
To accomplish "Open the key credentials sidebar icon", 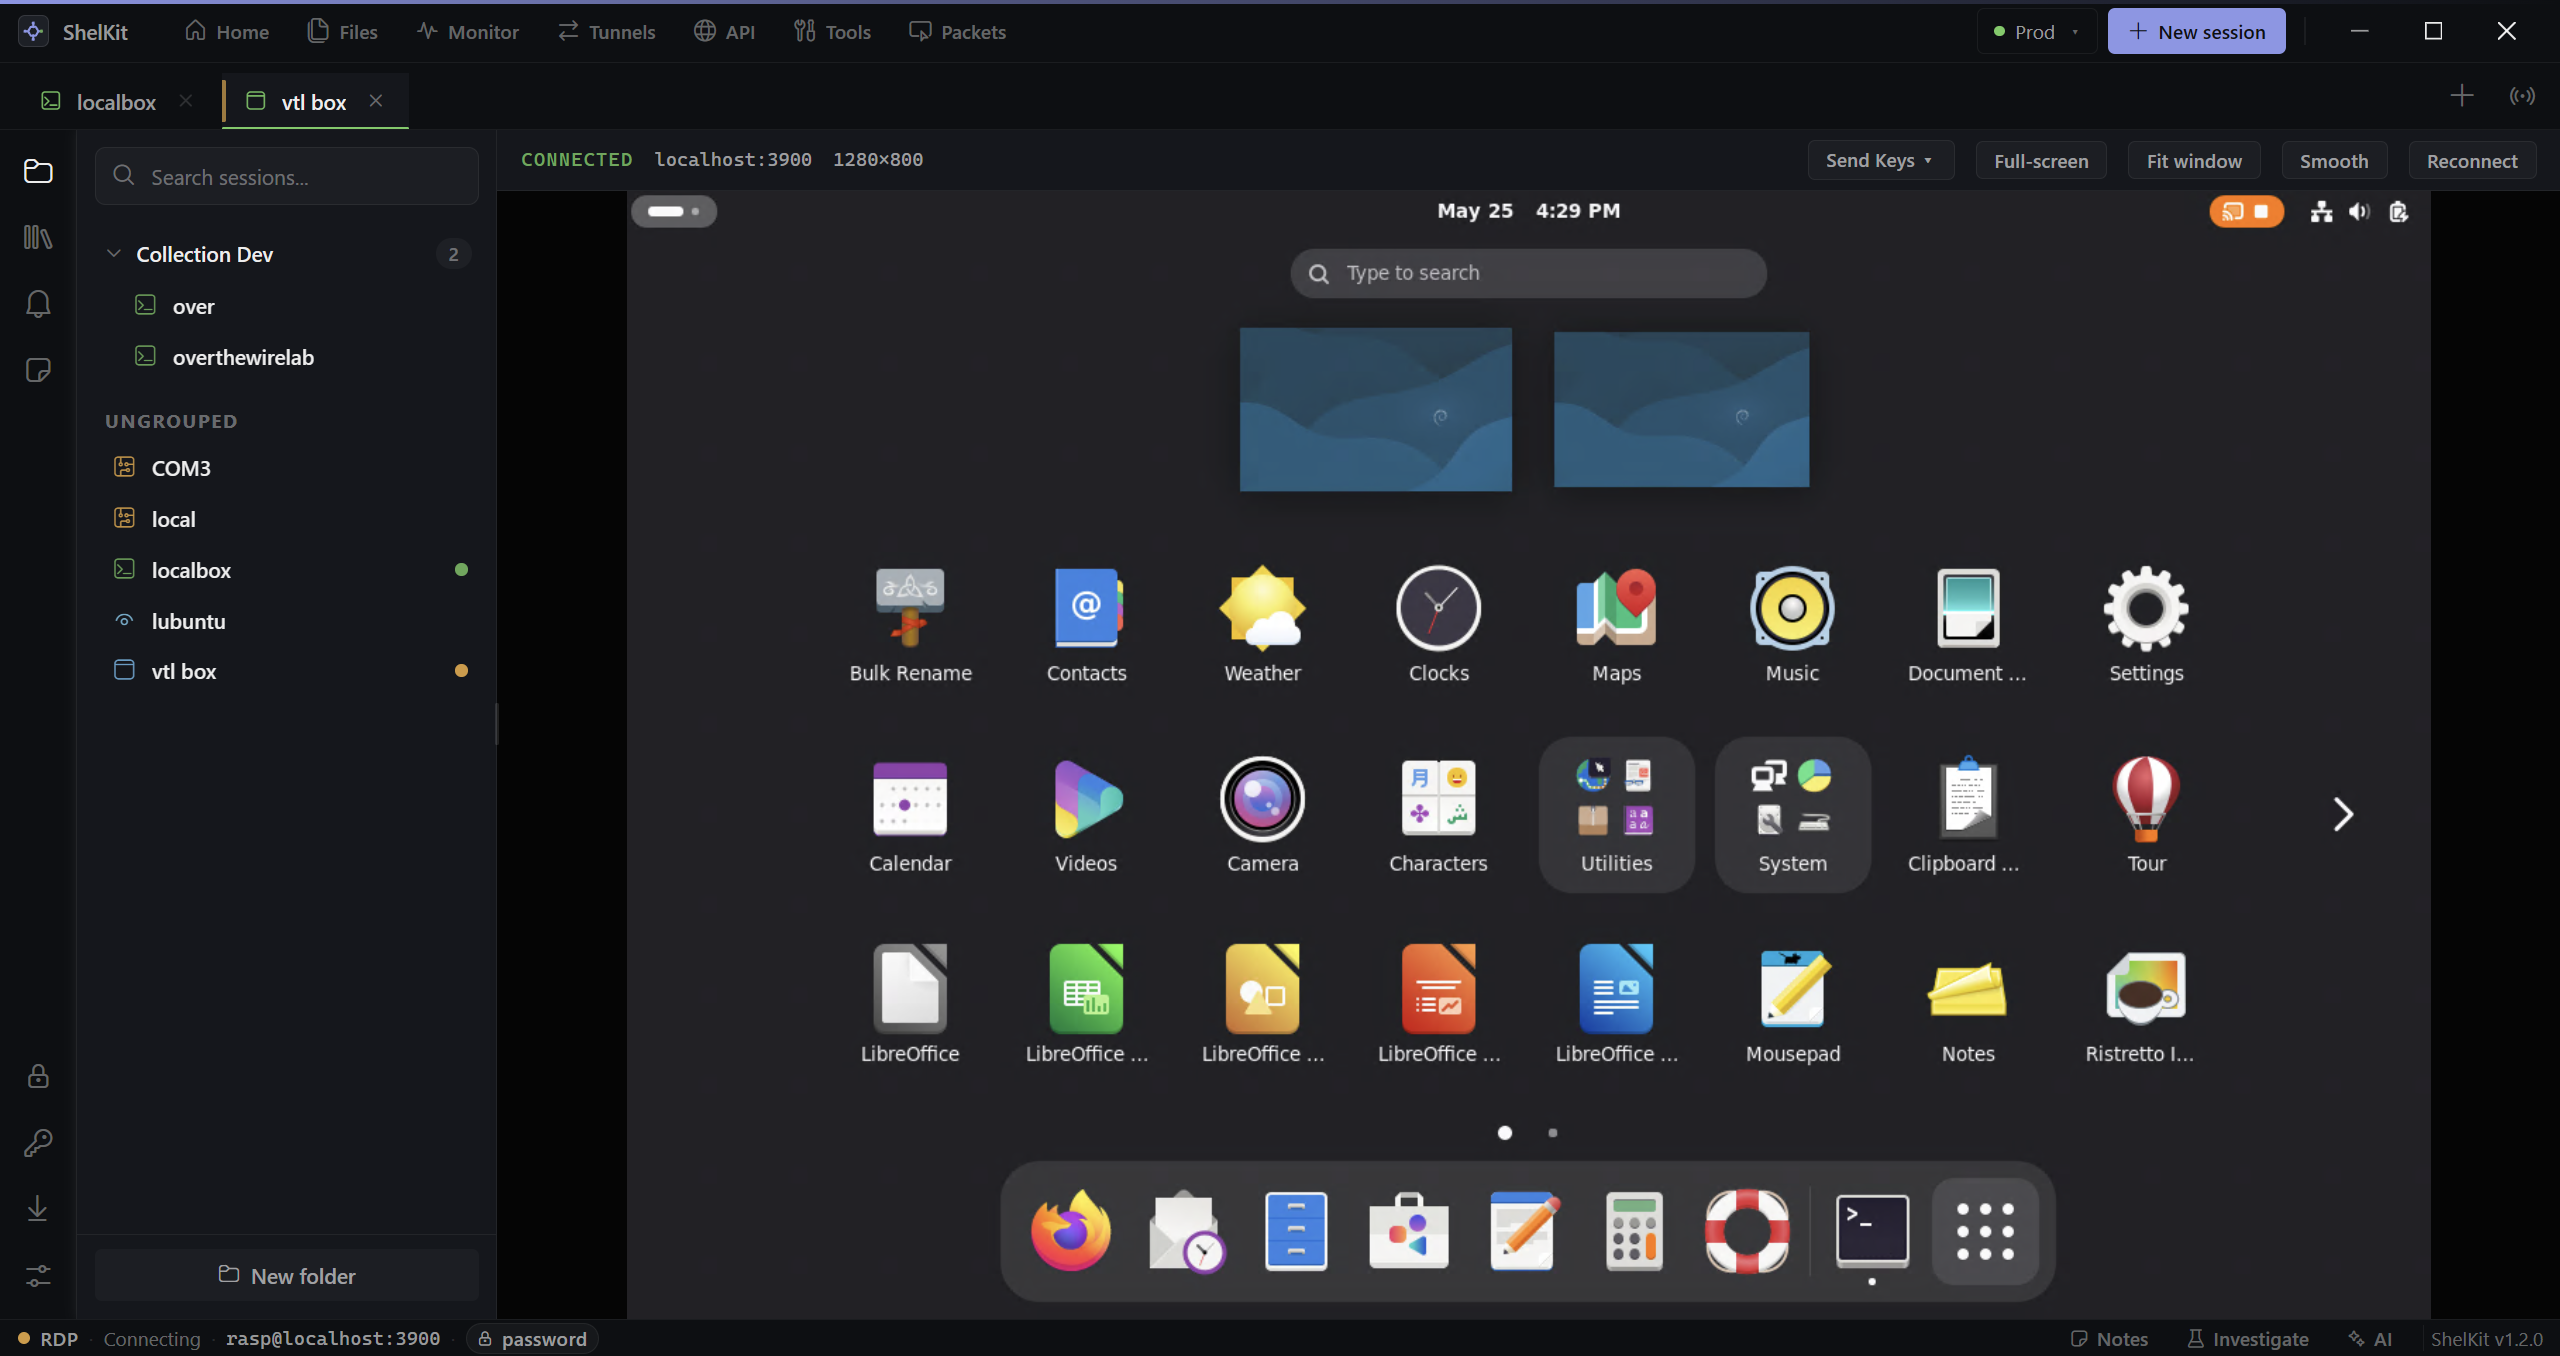I will (x=38, y=1142).
